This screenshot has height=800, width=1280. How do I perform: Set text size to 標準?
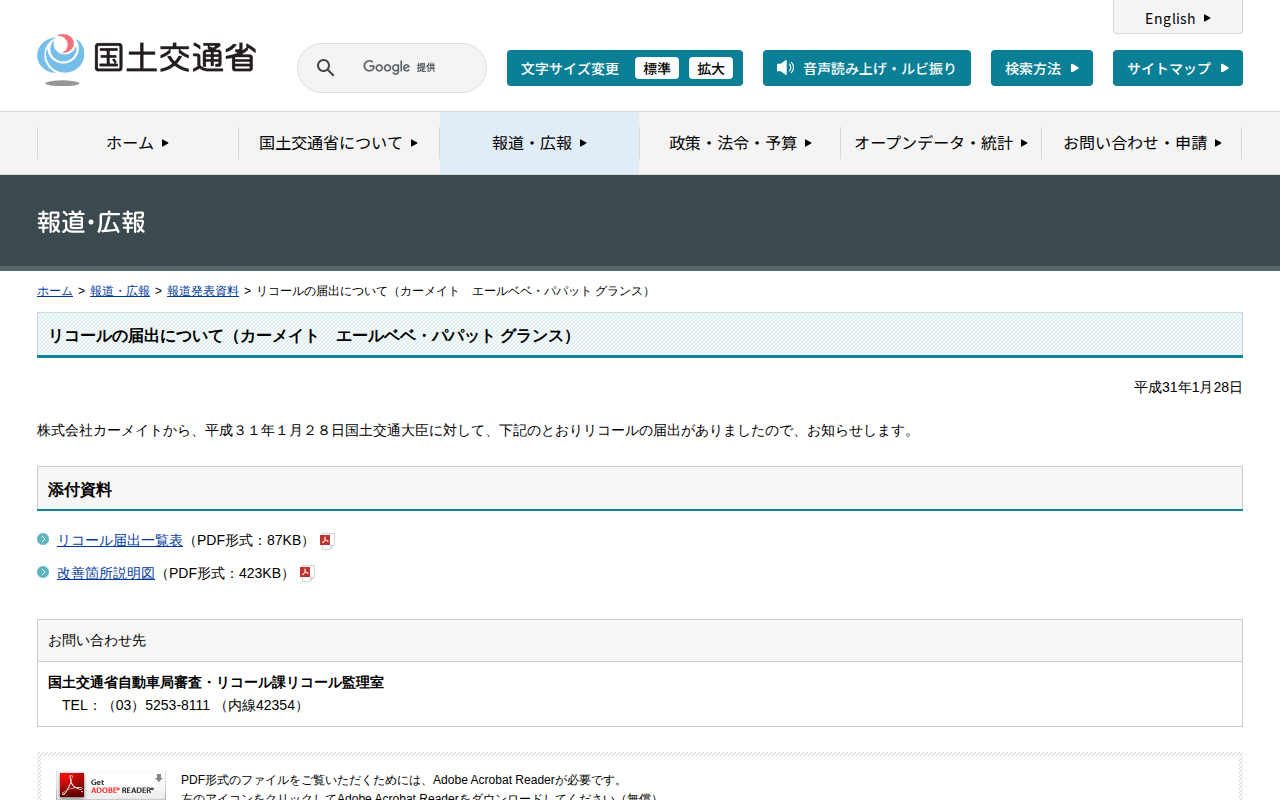pyautogui.click(x=656, y=68)
